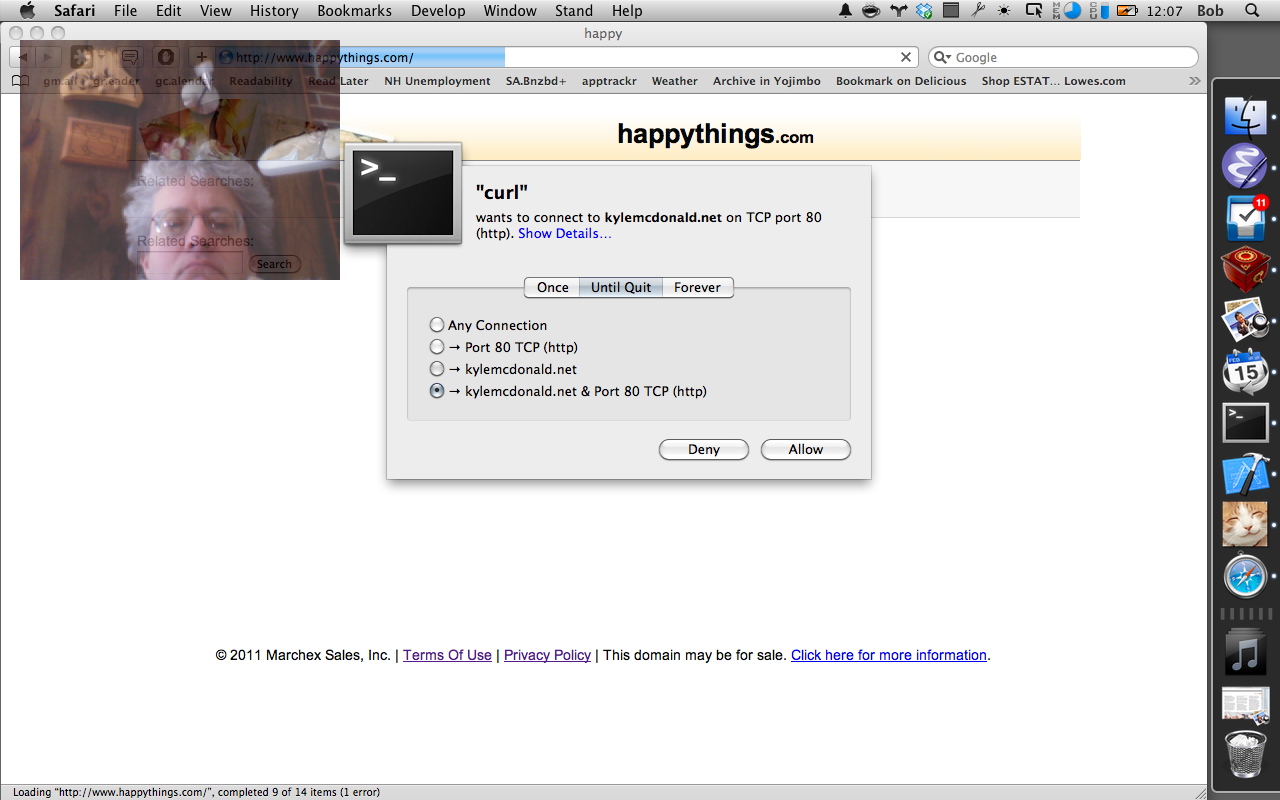
Task: Launch Emacs from the dock
Action: [1245, 166]
